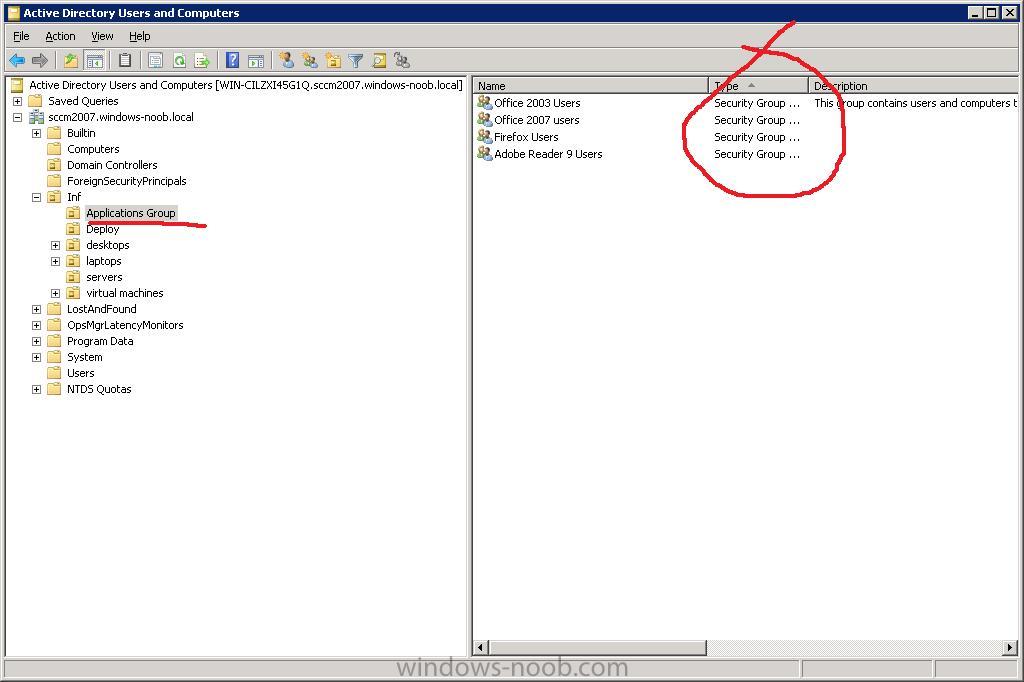Viewport: 1024px width, 682px height.
Task: Toggle the Show/Hide Console Tree icon
Action: click(x=94, y=61)
